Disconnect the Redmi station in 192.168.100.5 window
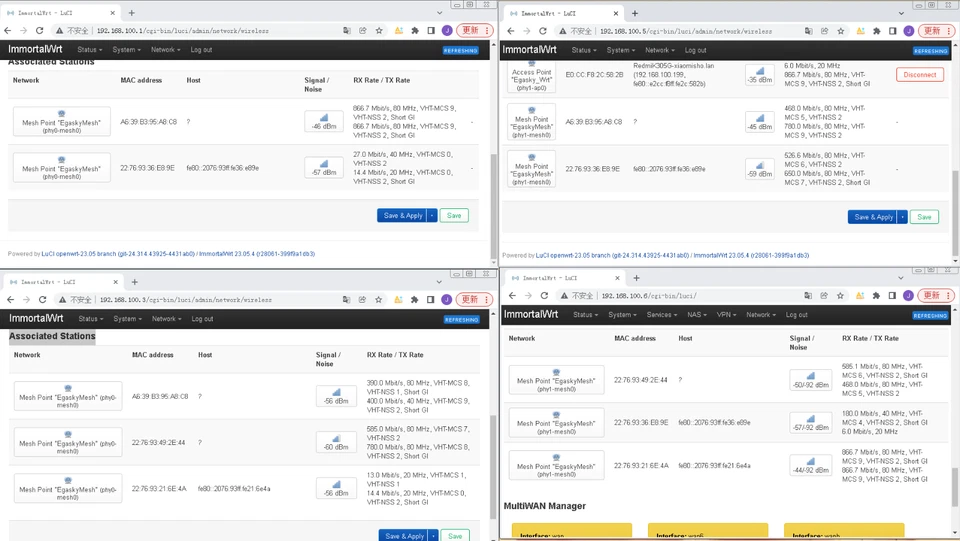Viewport: 960px width, 541px height. (920, 75)
